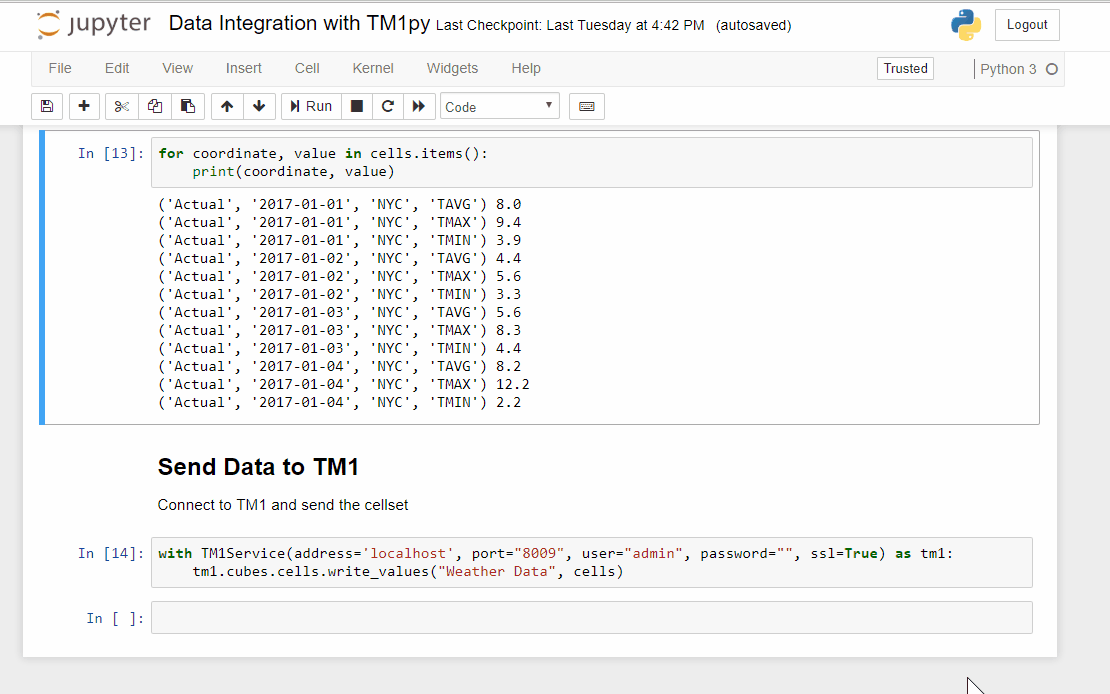Open the cell type Code dropdown

pos(499,106)
